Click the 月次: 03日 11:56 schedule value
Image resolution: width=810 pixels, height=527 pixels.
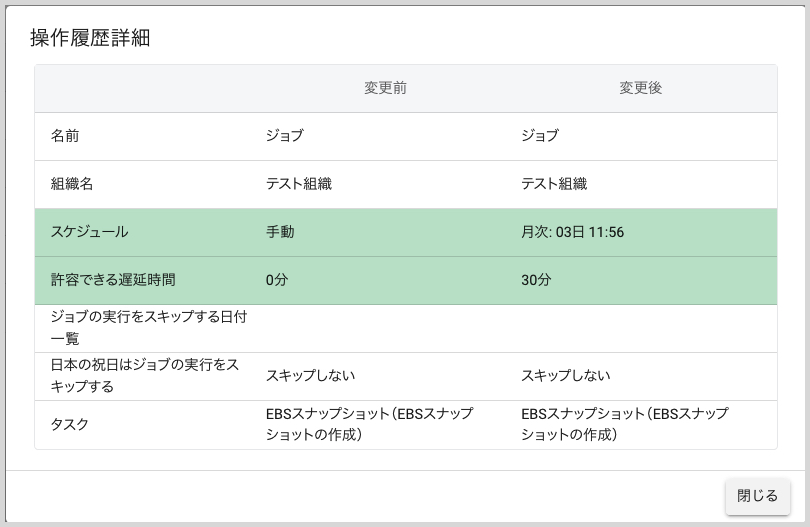coord(572,232)
